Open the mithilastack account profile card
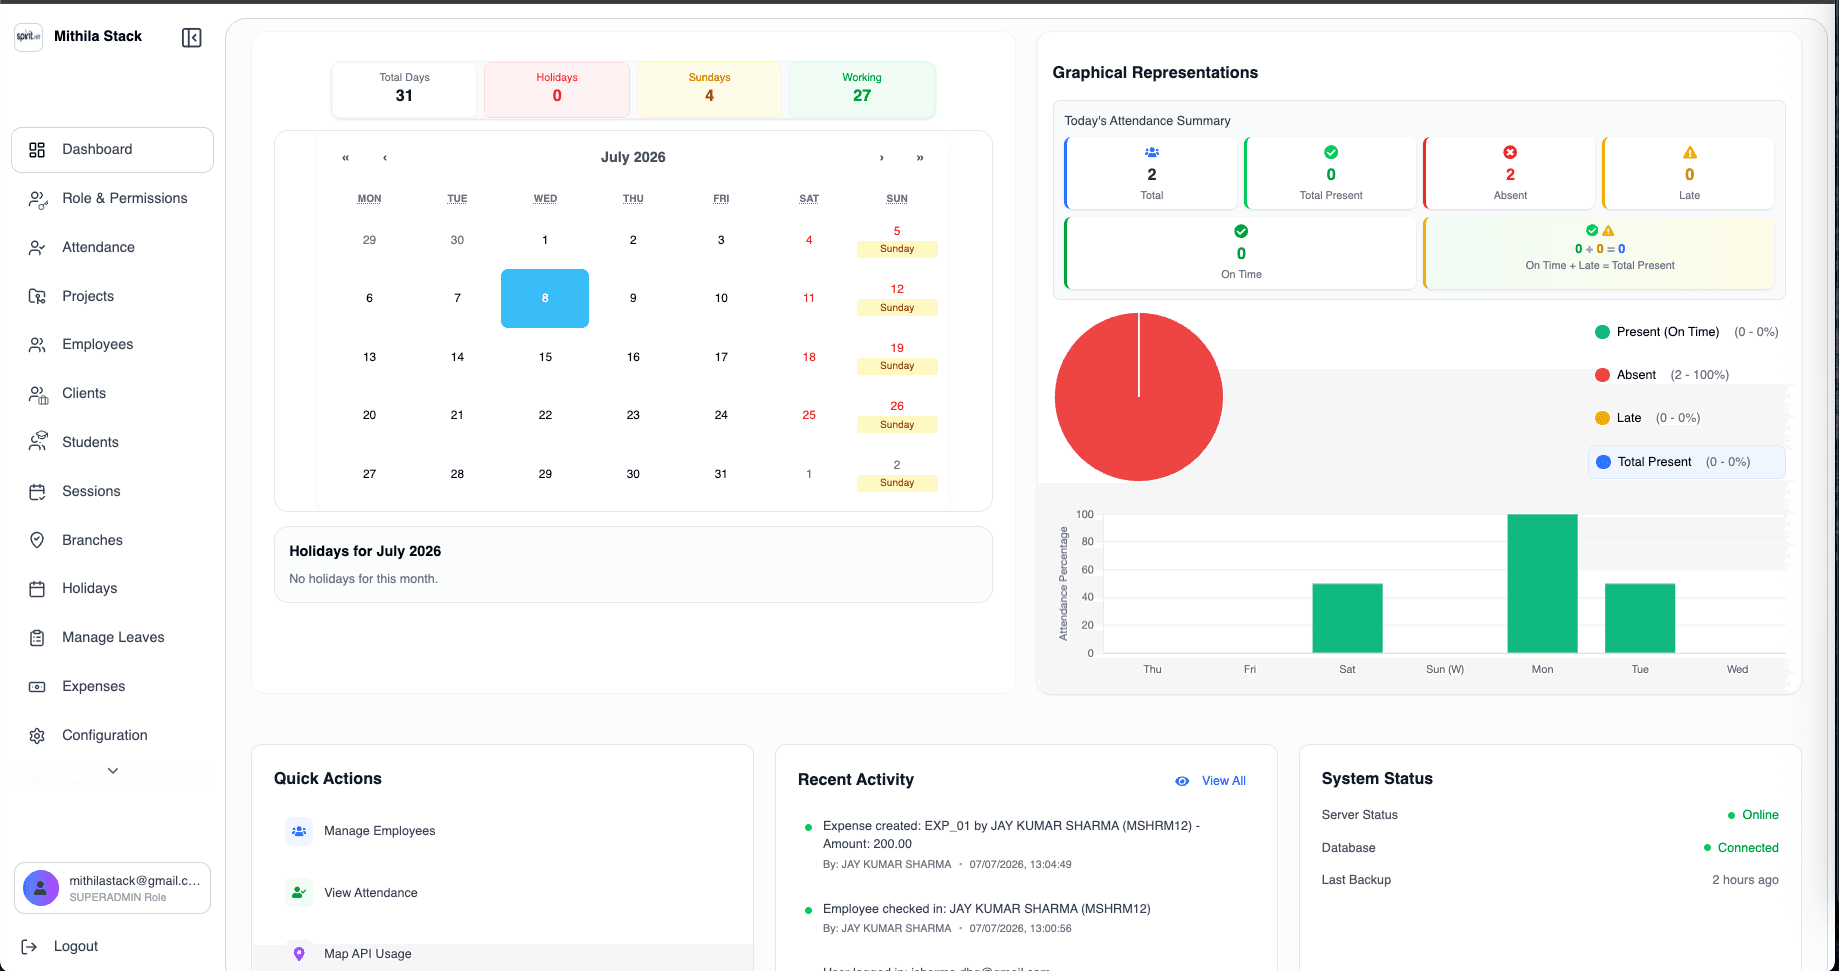Viewport: 1839px width, 971px height. tap(112, 888)
